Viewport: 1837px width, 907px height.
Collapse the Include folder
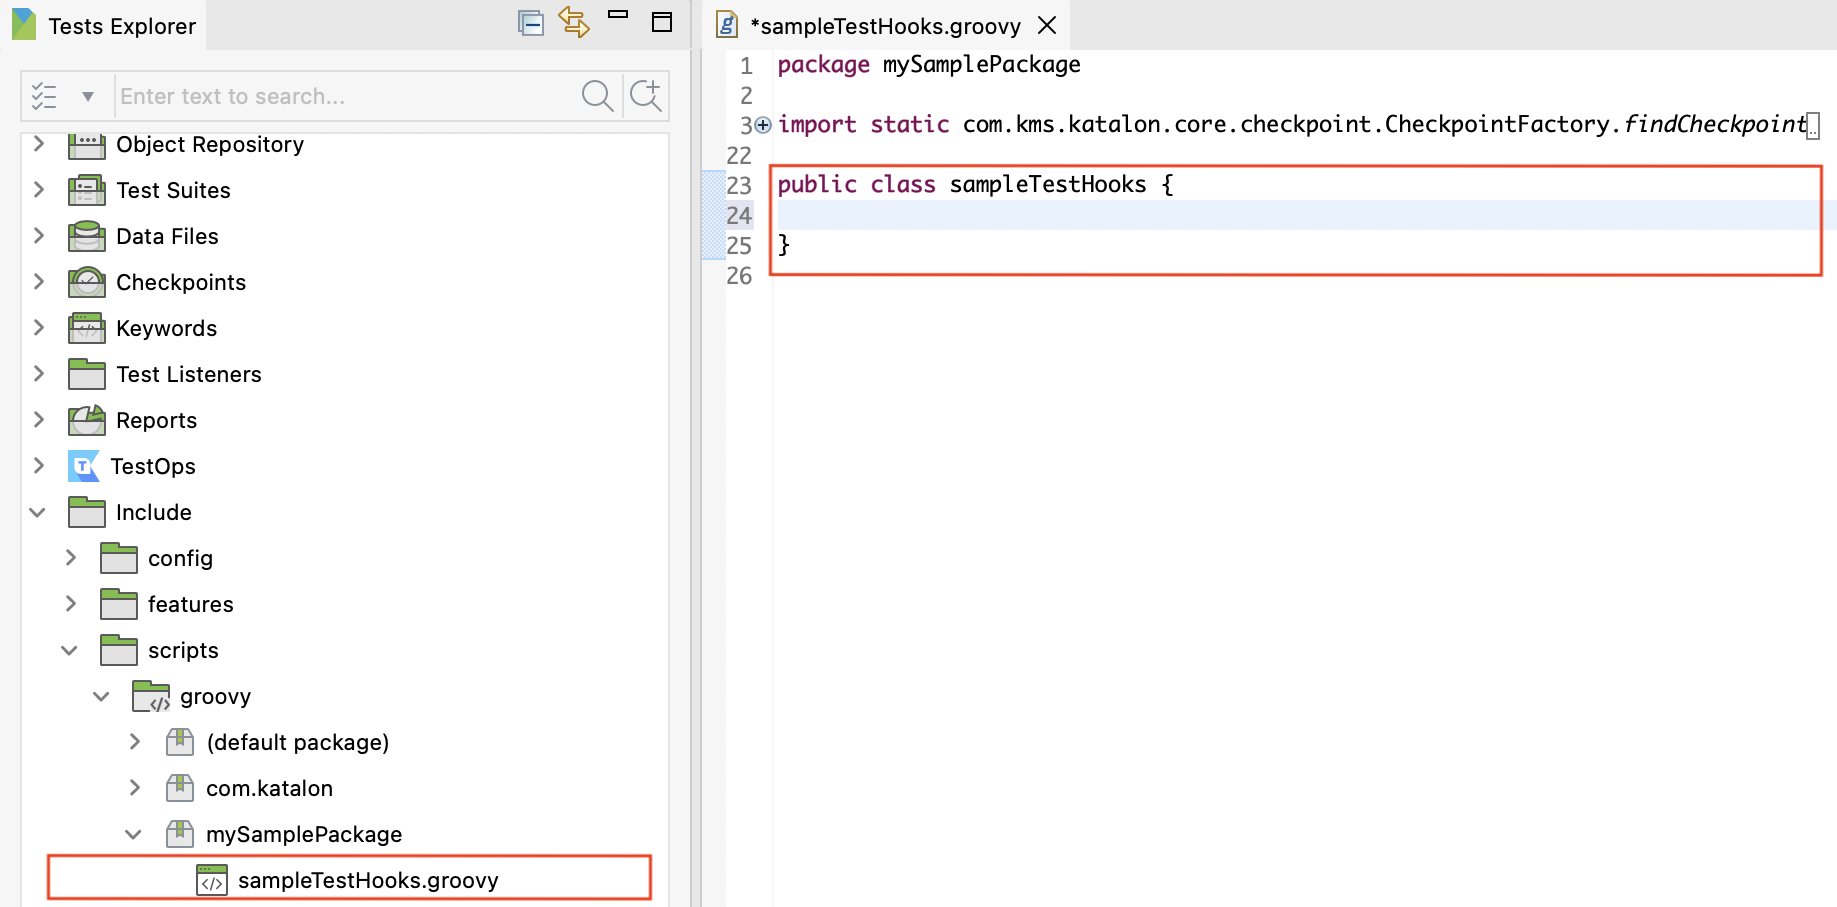pyautogui.click(x=38, y=513)
